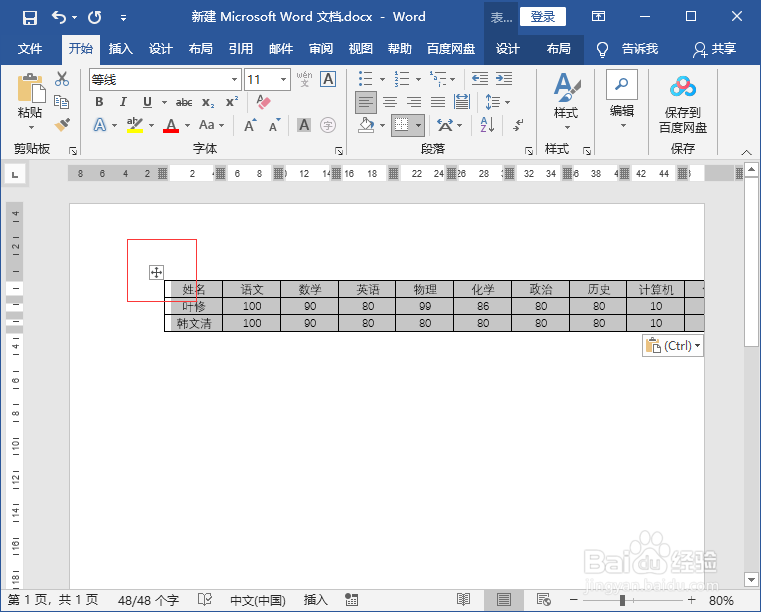Open the borders dropdown arrow
Image resolution: width=761 pixels, height=612 pixels.
pos(418,125)
